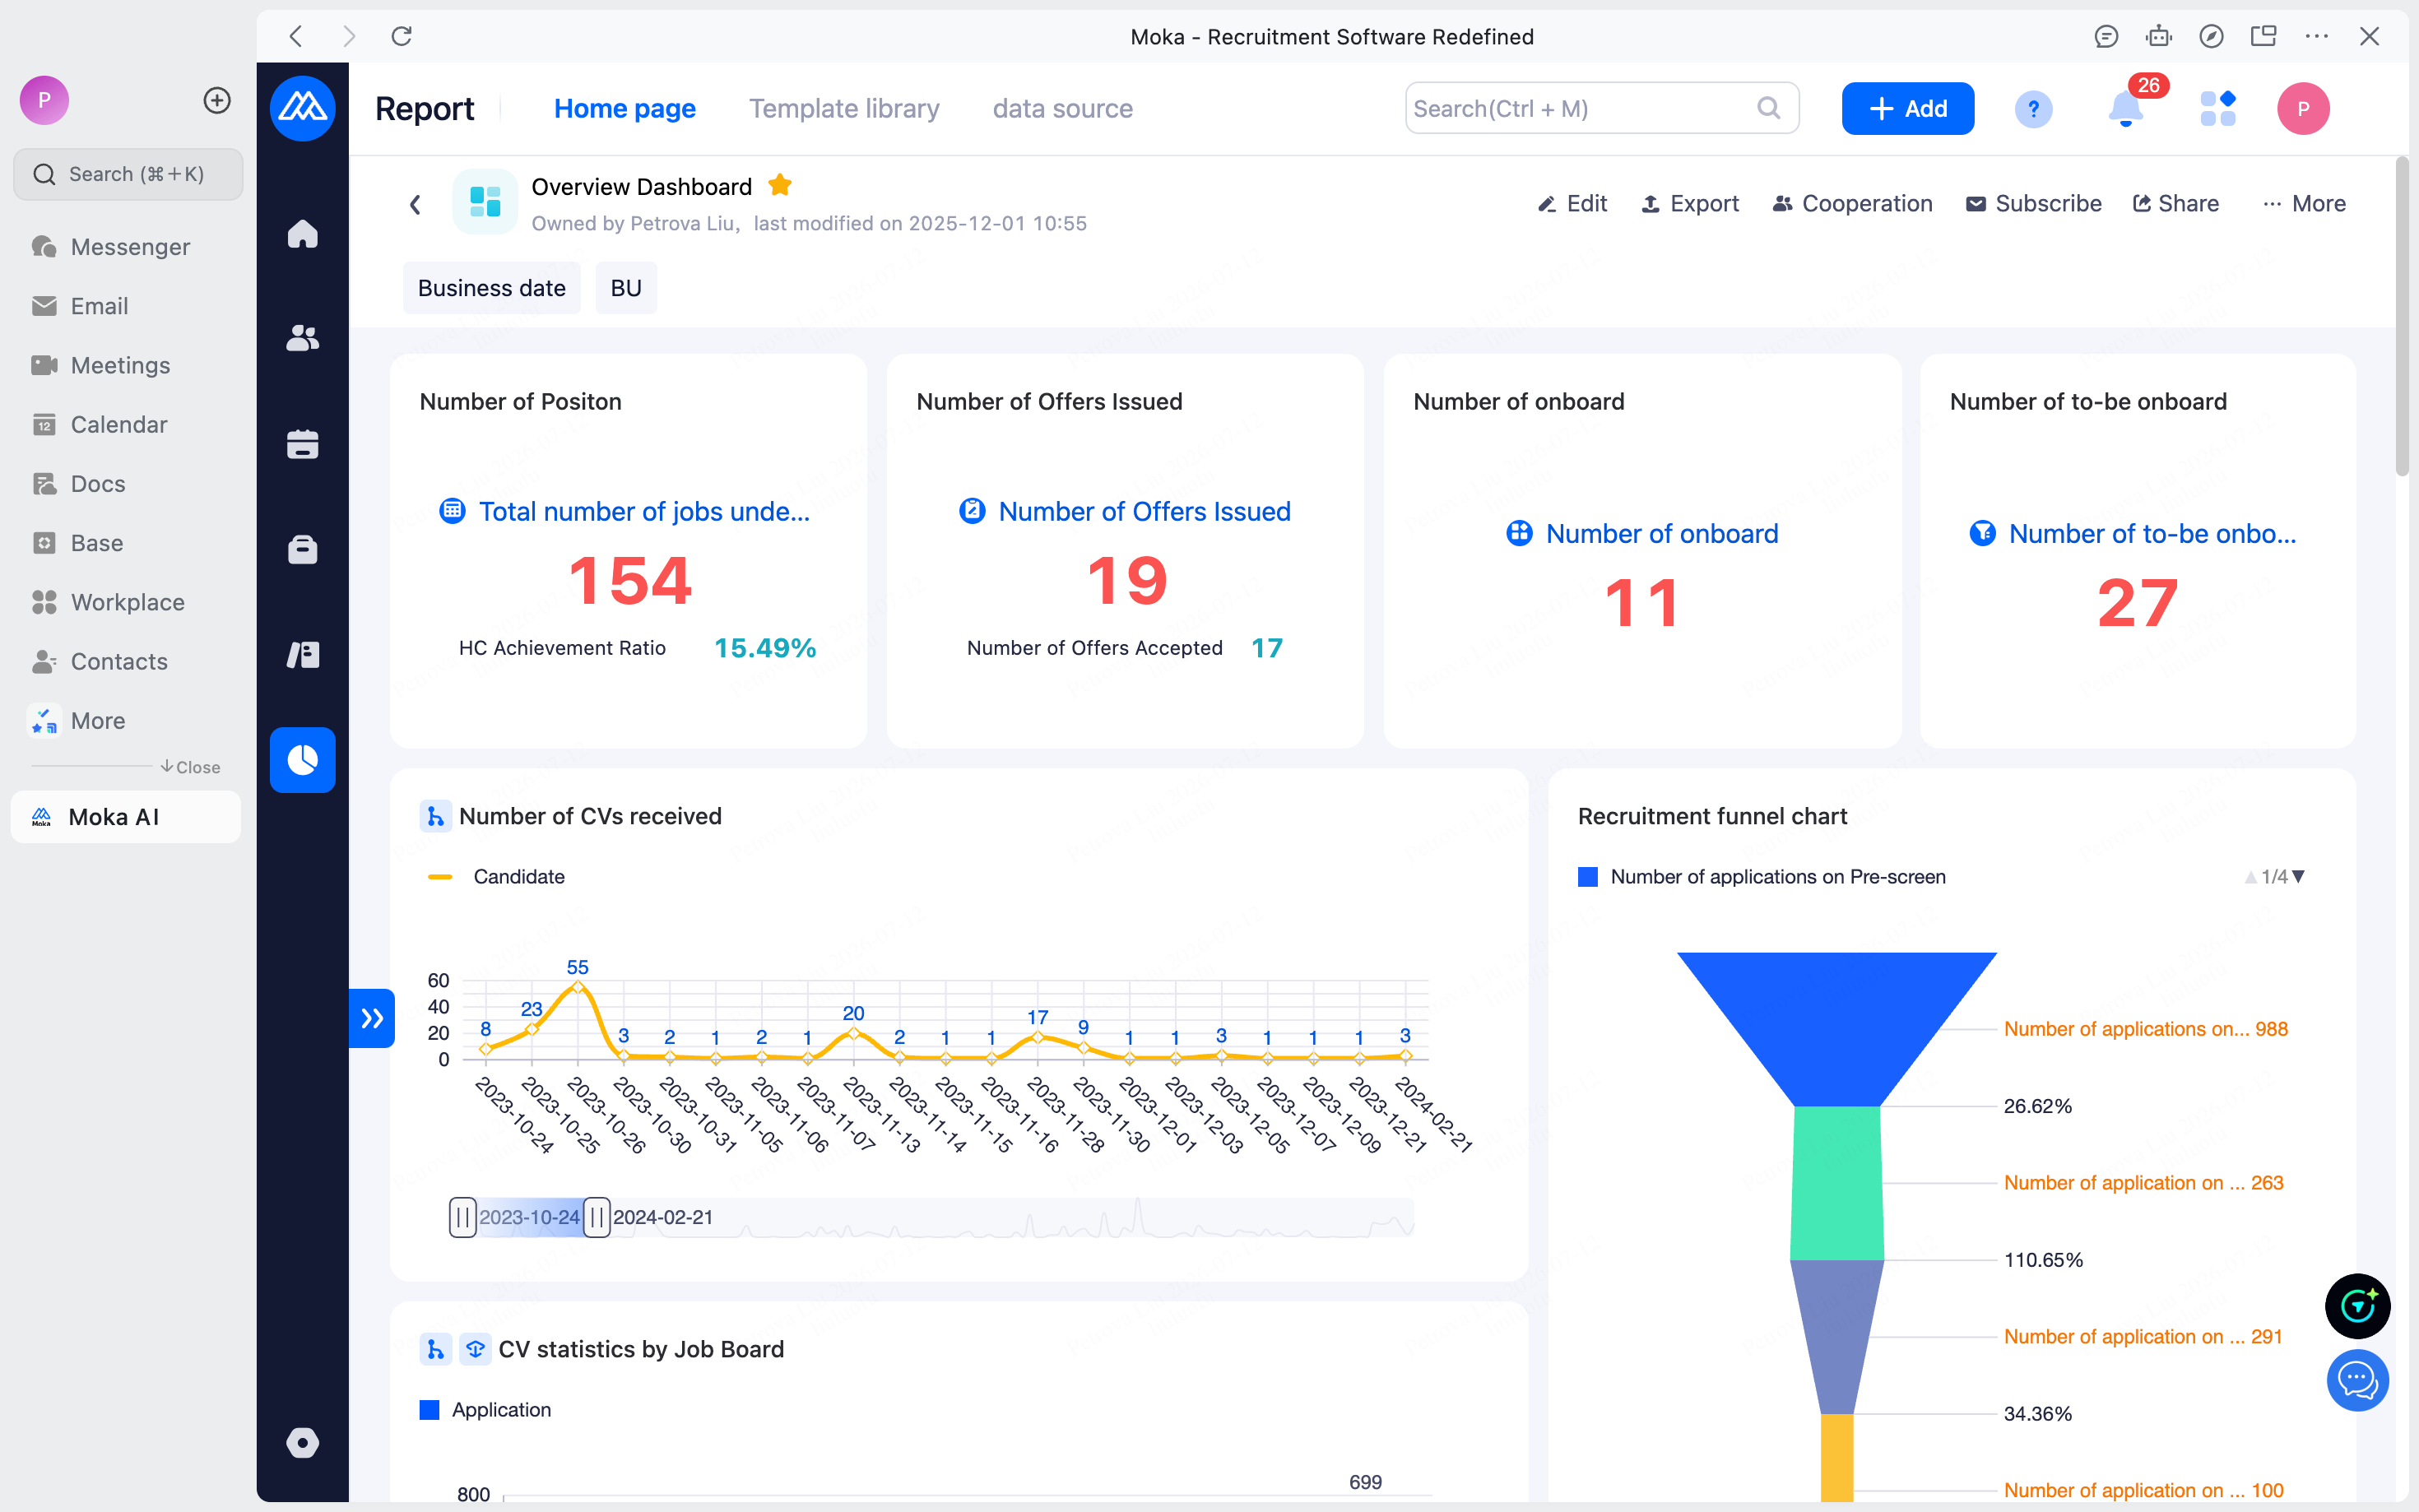Open the Business date filter
The image size is (2419, 1512).
click(491, 288)
